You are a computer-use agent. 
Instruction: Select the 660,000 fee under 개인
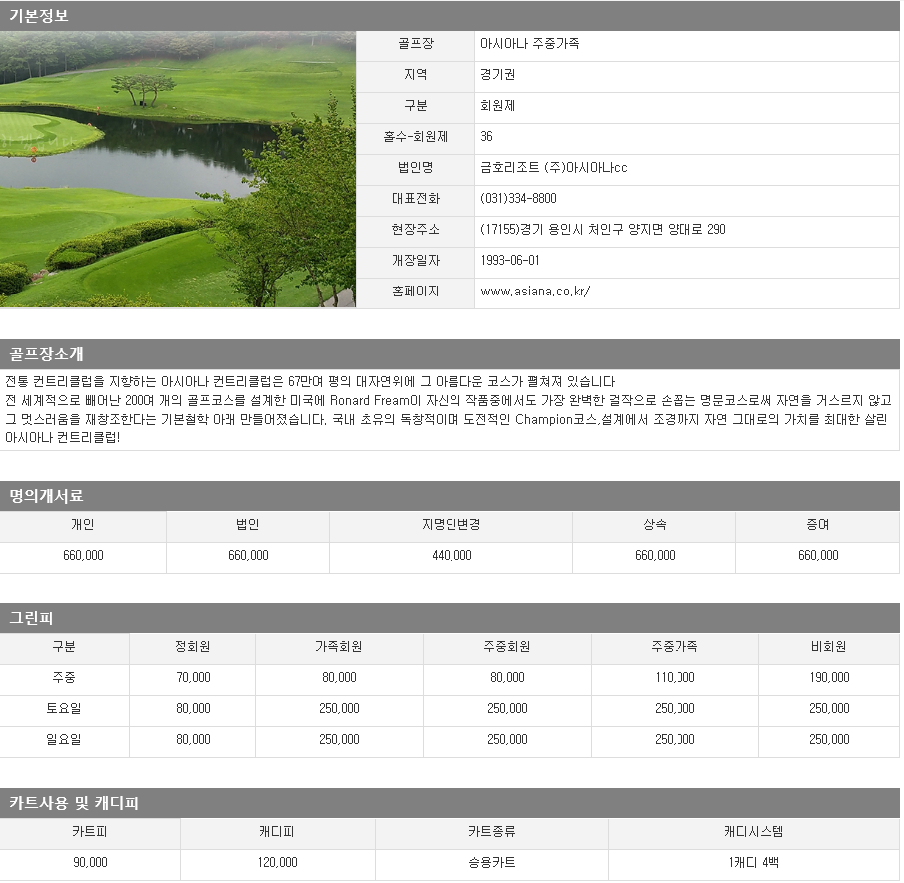(x=83, y=556)
